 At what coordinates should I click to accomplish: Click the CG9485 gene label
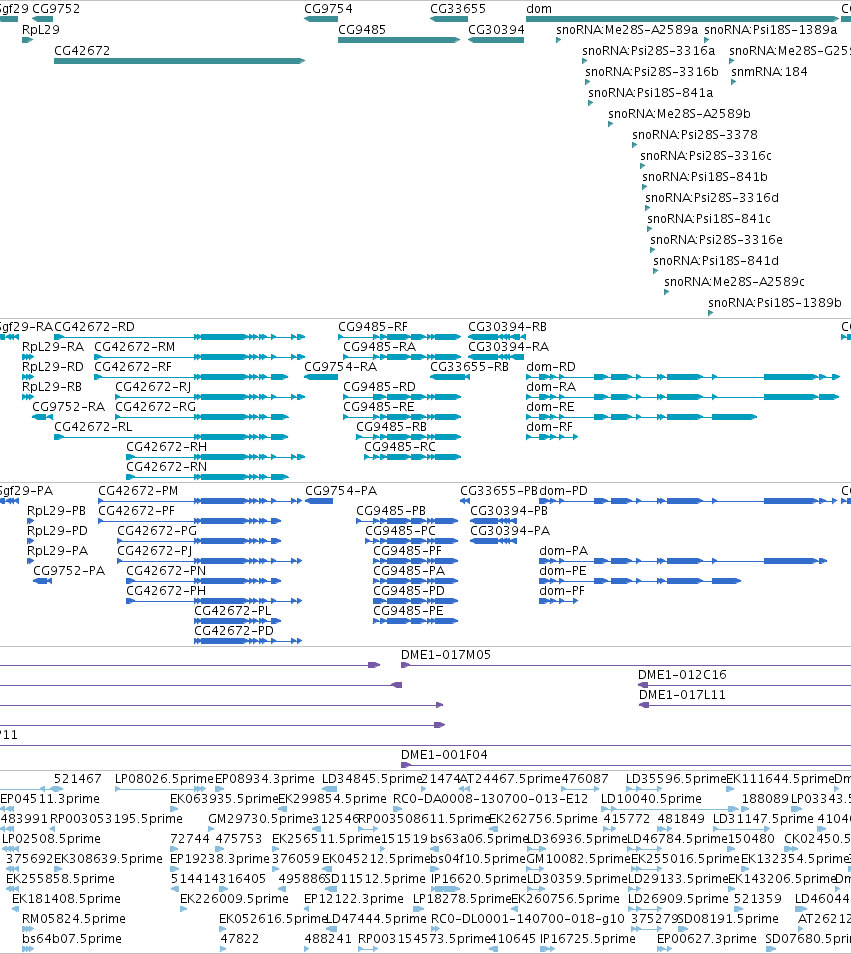pyautogui.click(x=362, y=29)
